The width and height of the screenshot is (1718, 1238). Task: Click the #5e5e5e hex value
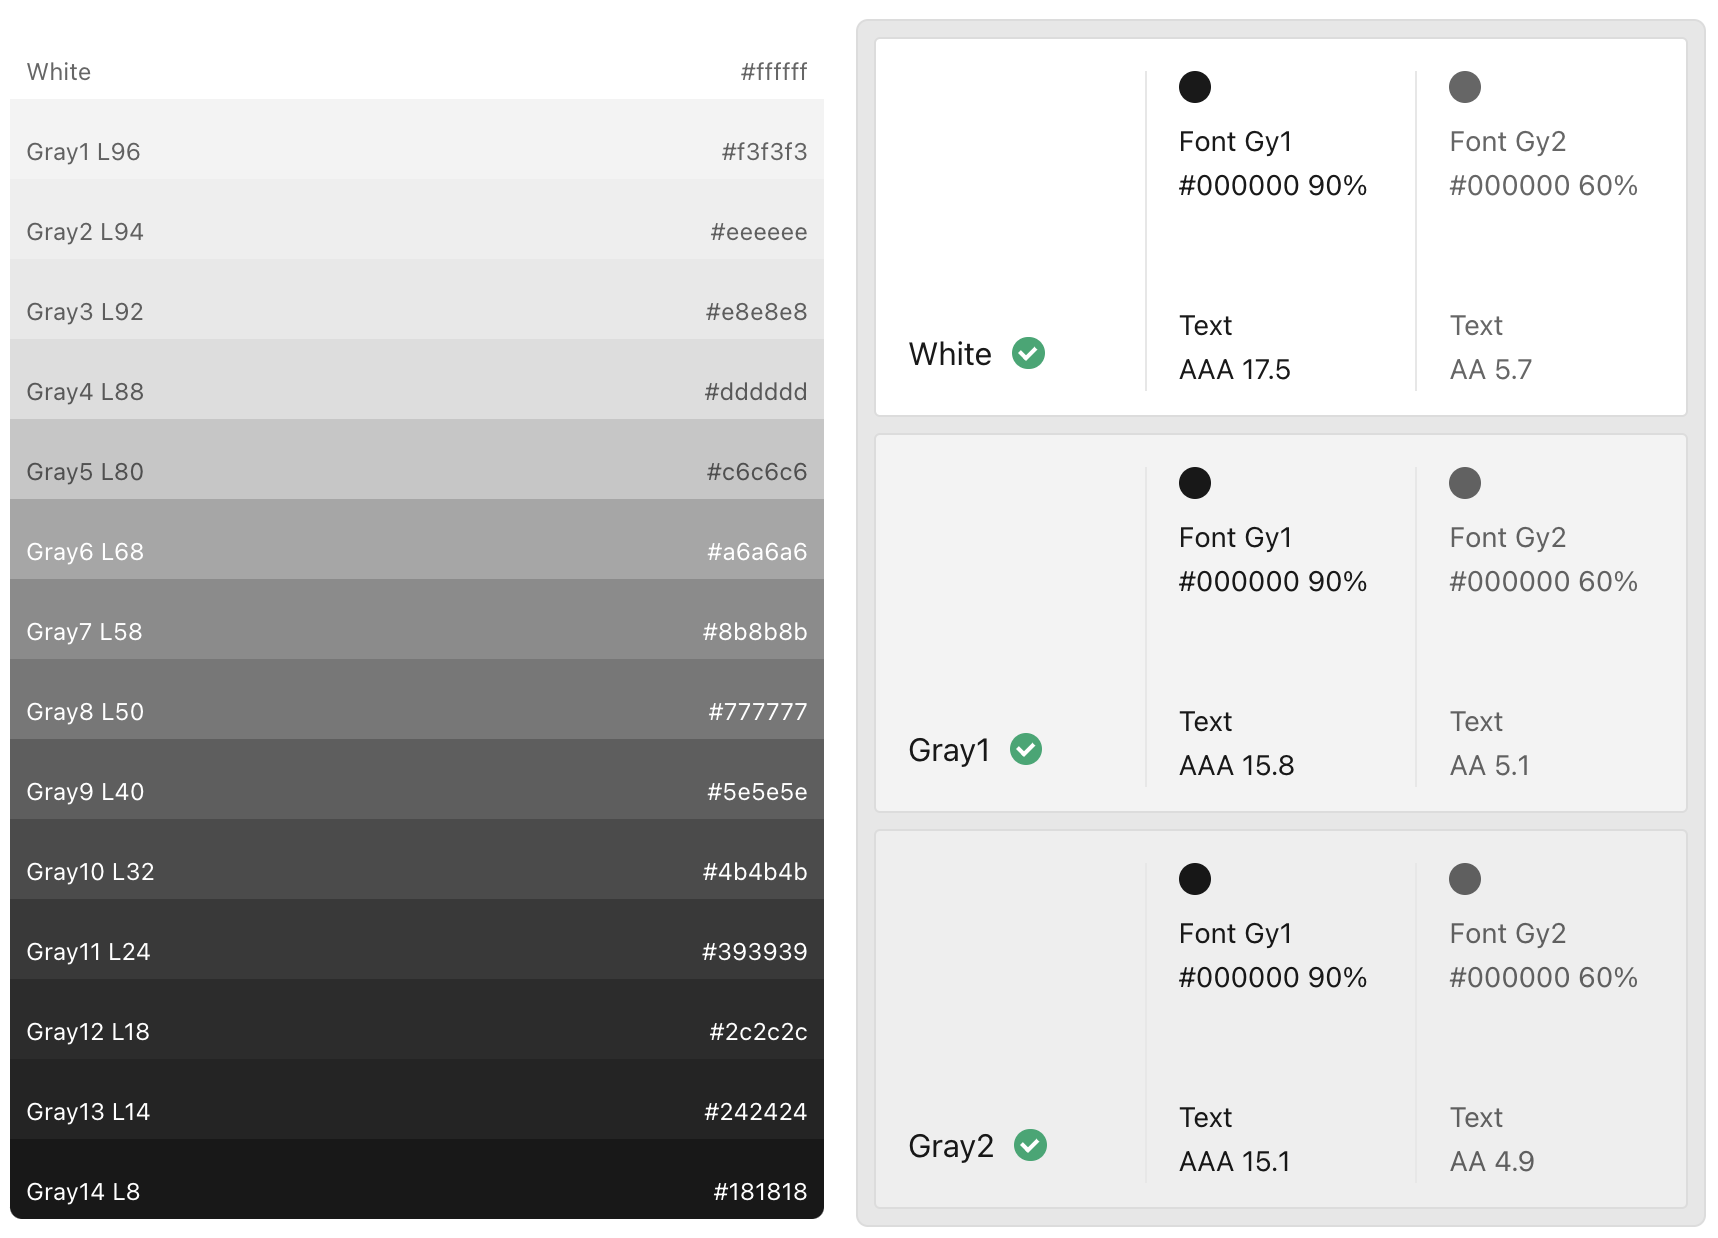coord(757,792)
